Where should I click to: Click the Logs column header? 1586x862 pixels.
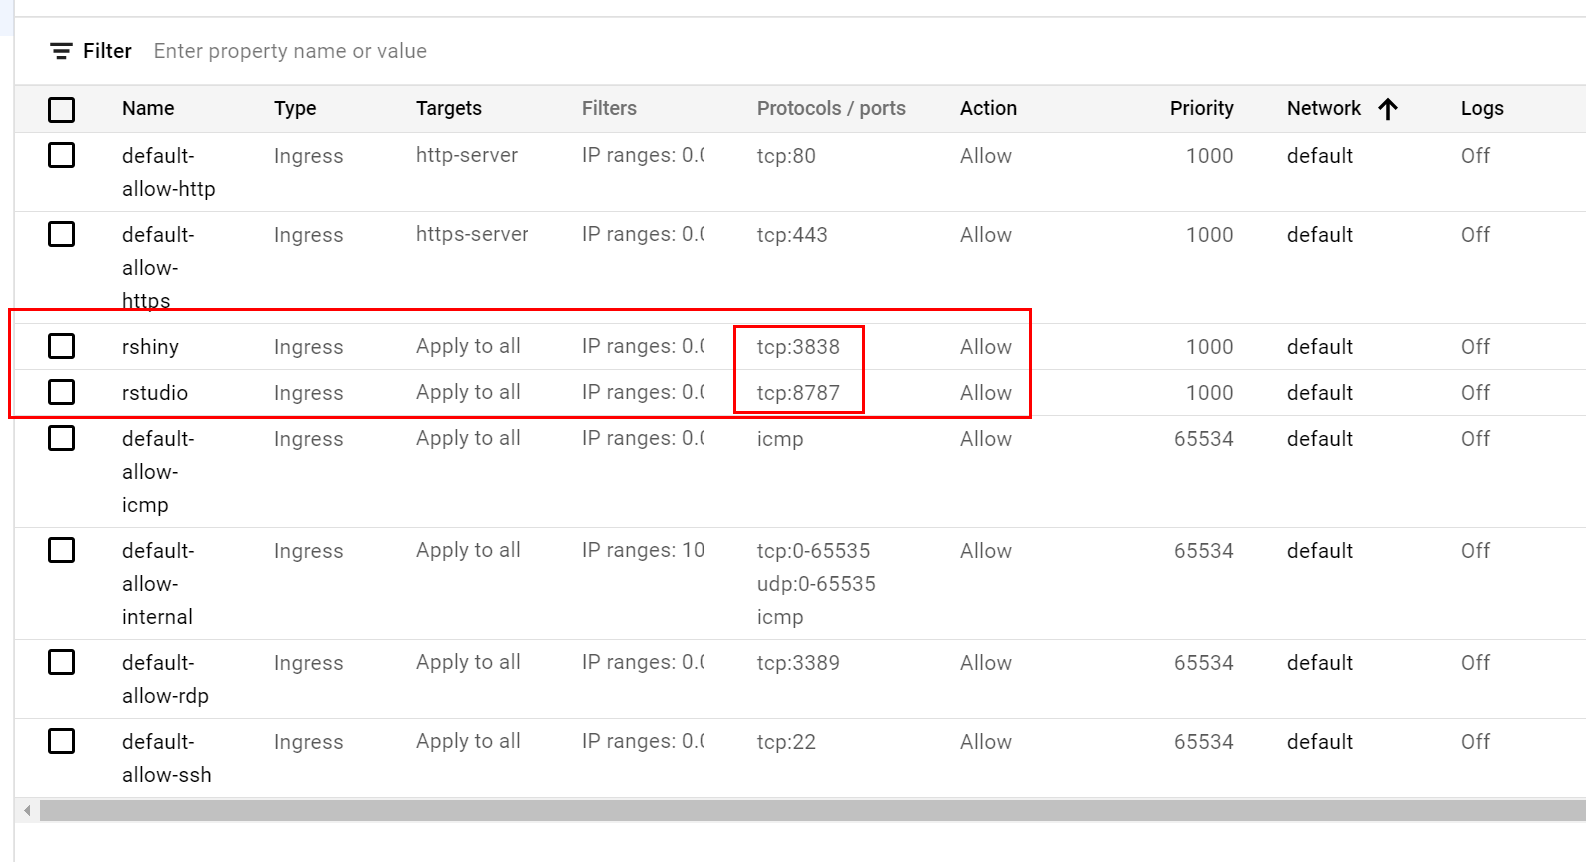(1481, 109)
